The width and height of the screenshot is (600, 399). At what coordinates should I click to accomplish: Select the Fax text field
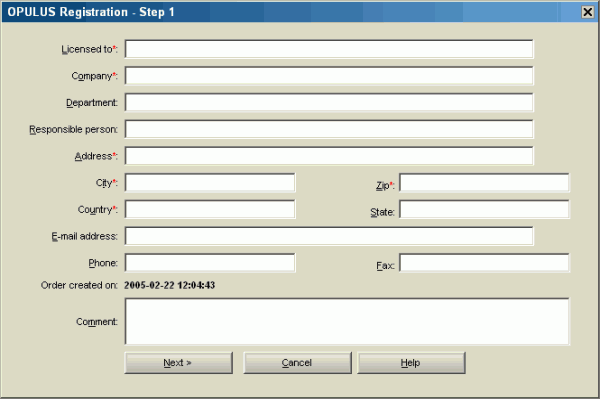coord(484,263)
